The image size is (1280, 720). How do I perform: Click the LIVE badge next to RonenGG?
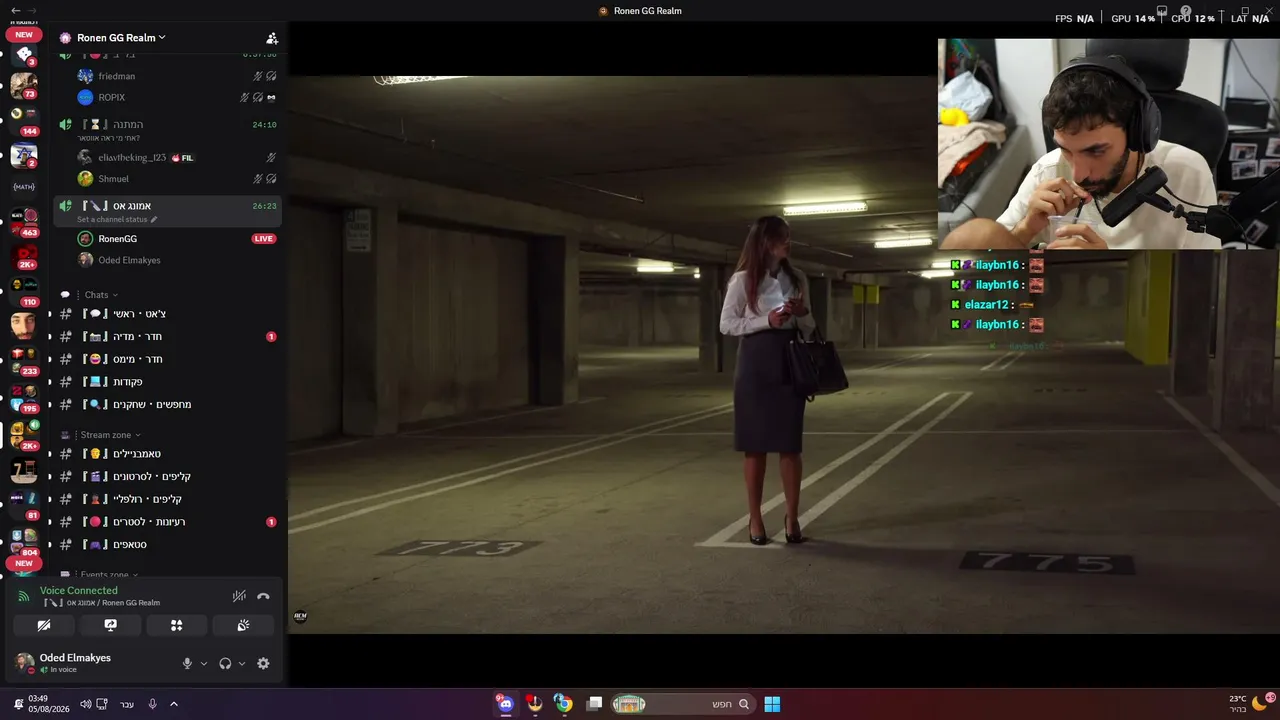(x=263, y=239)
